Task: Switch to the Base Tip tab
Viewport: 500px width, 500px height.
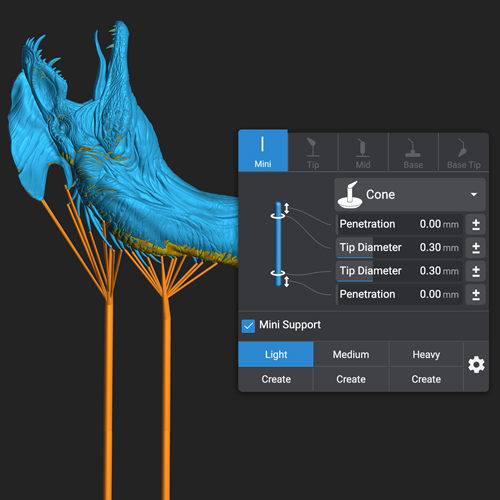Action: click(x=464, y=152)
